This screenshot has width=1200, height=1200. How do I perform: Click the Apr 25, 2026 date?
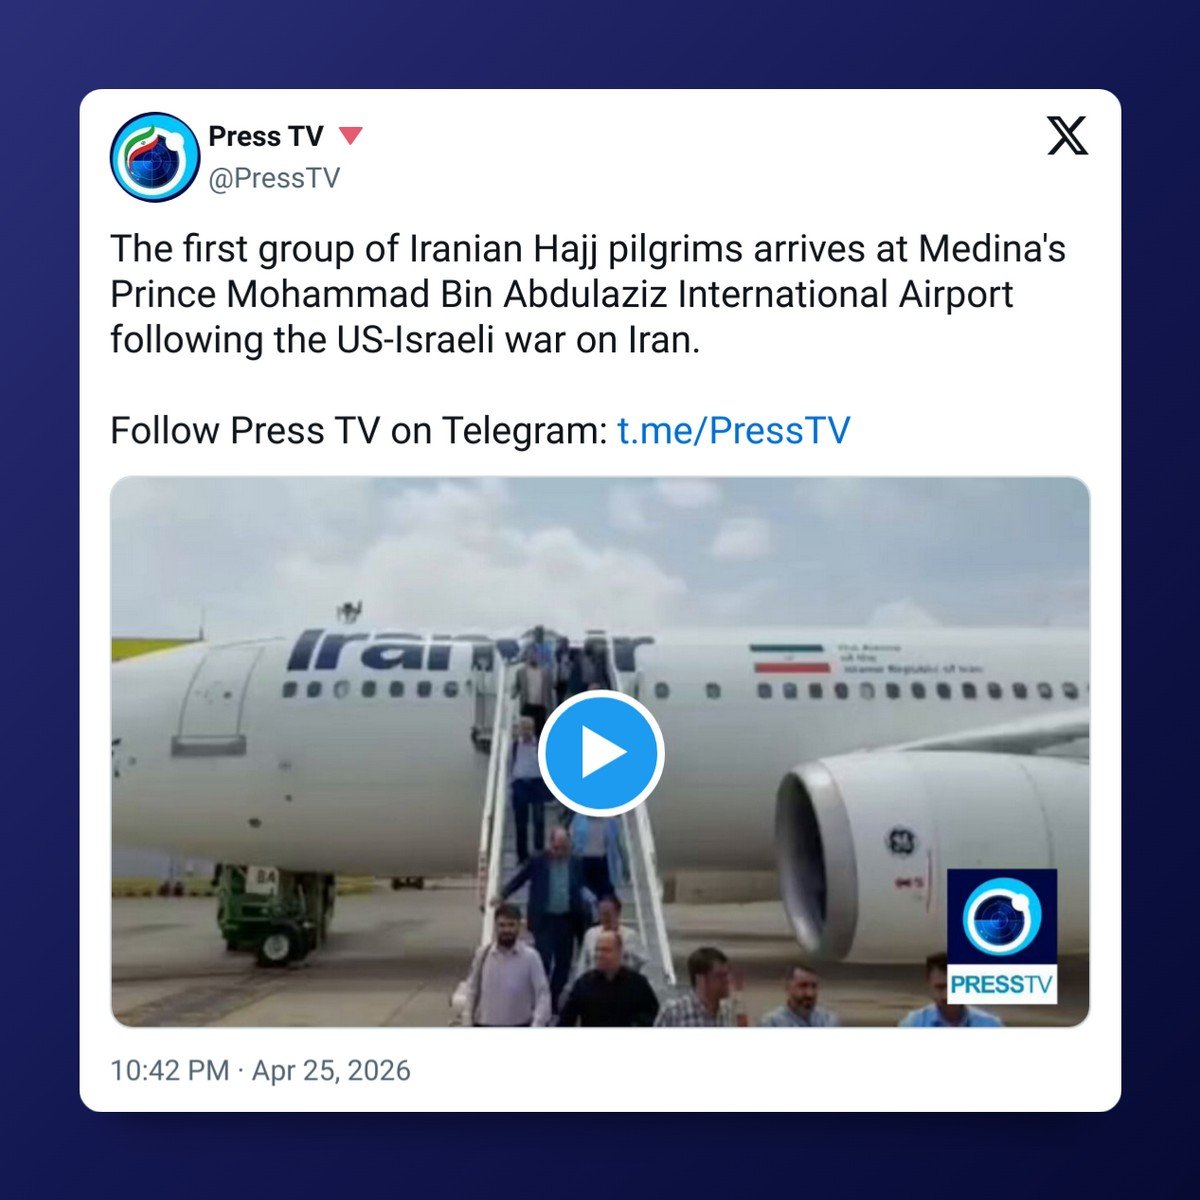click(x=331, y=1070)
